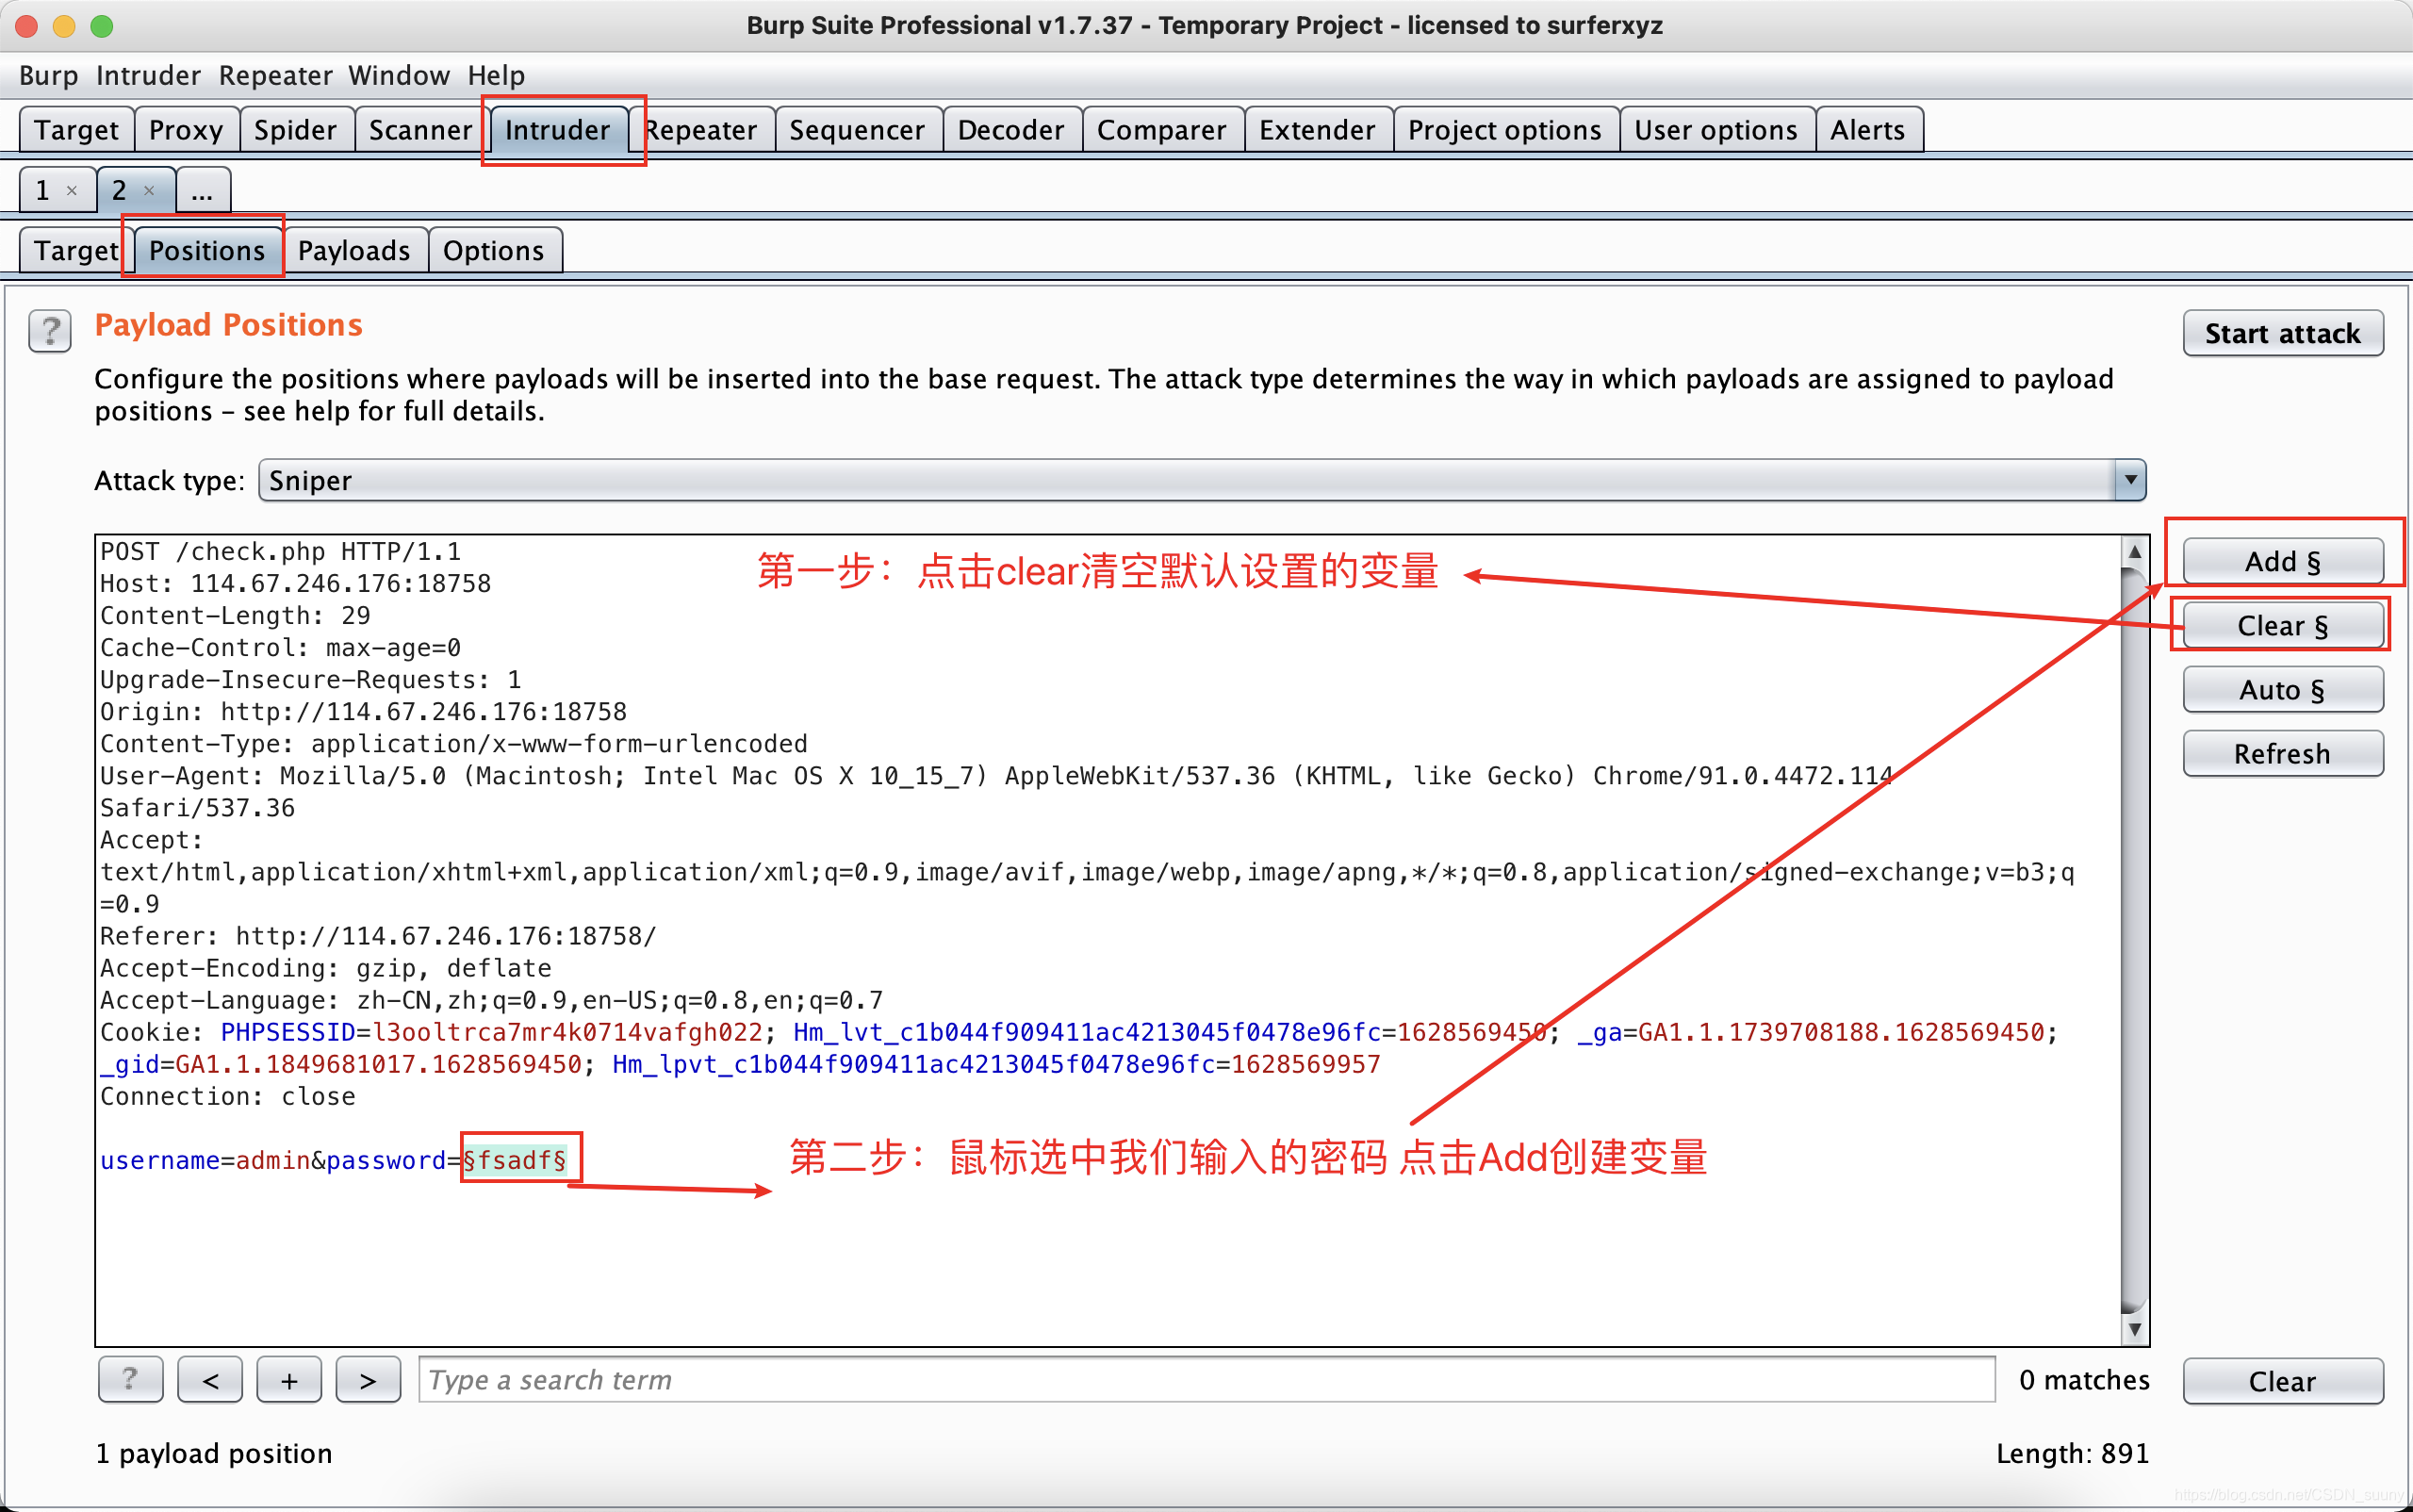This screenshot has width=2413, height=1512.
Task: Click the request editor scrollbar down arrow
Action: [2134, 1329]
